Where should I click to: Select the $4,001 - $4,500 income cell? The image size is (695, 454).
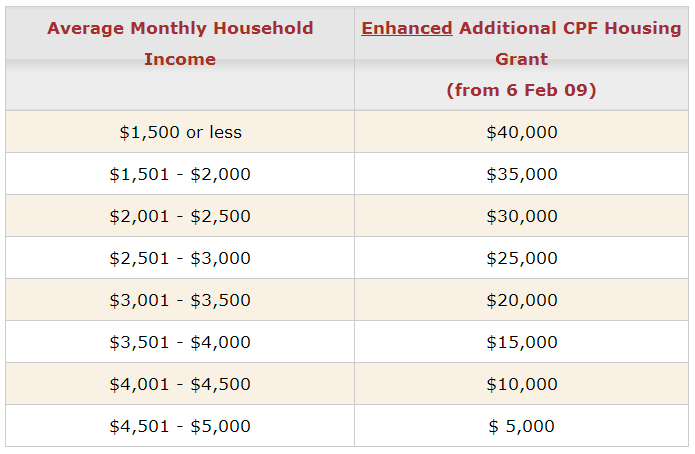[x=180, y=384]
